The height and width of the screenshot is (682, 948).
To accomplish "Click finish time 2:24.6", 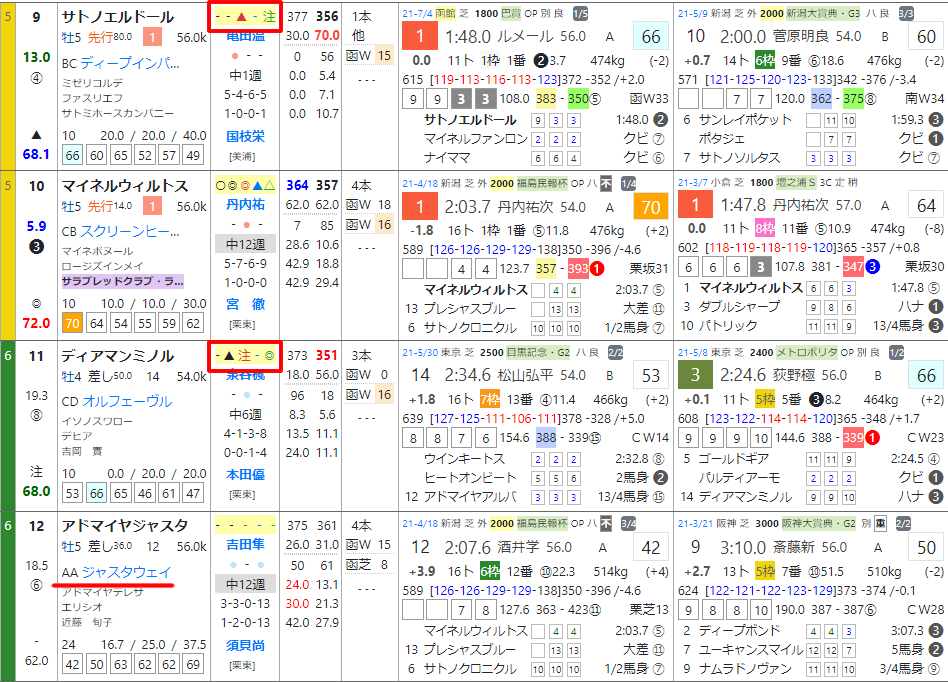I will pos(743,375).
